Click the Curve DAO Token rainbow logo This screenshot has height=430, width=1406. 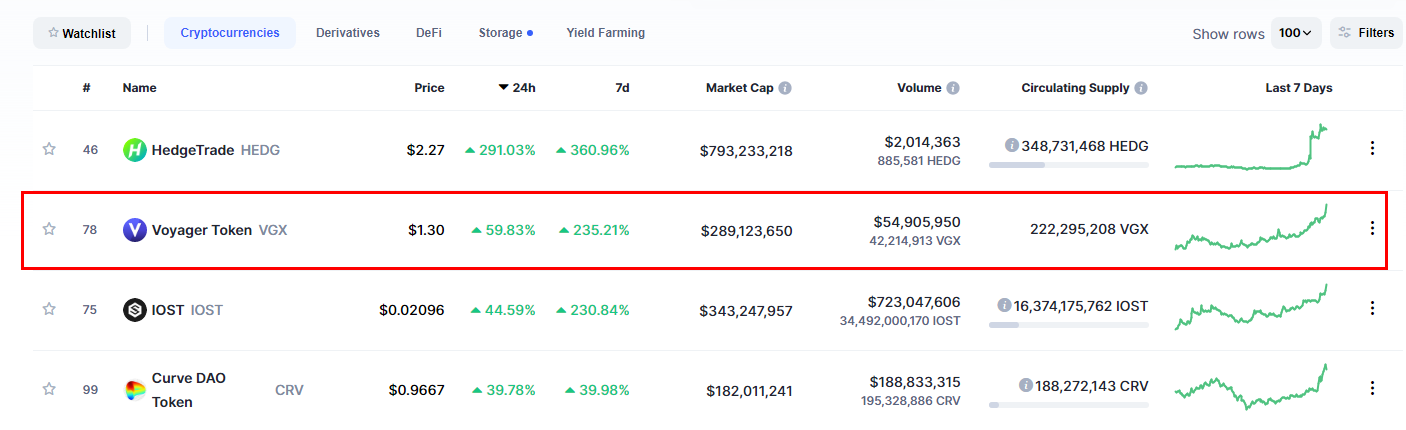(x=135, y=390)
